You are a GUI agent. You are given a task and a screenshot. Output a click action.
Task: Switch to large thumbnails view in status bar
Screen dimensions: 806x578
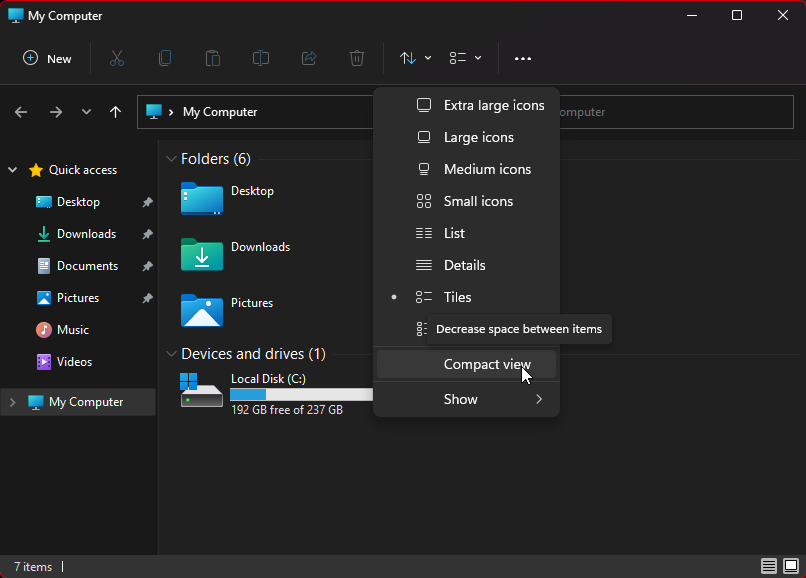791,566
